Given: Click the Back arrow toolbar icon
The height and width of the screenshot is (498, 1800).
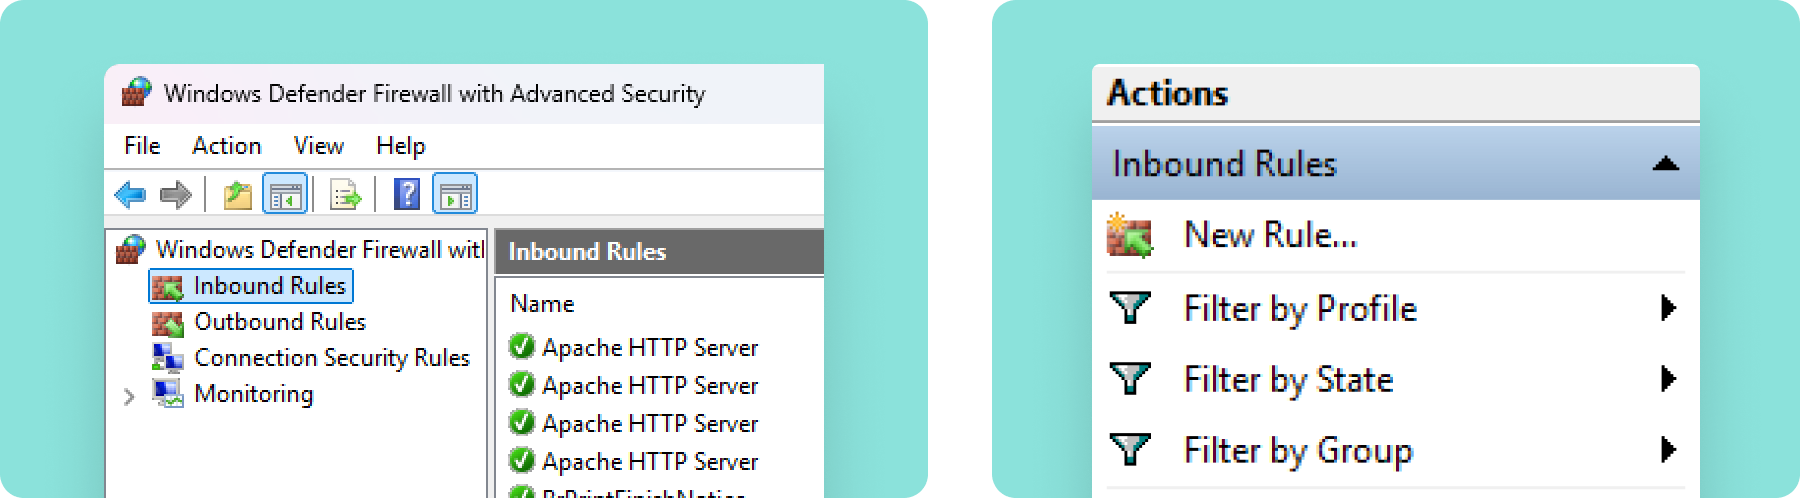Looking at the screenshot, I should point(130,194).
